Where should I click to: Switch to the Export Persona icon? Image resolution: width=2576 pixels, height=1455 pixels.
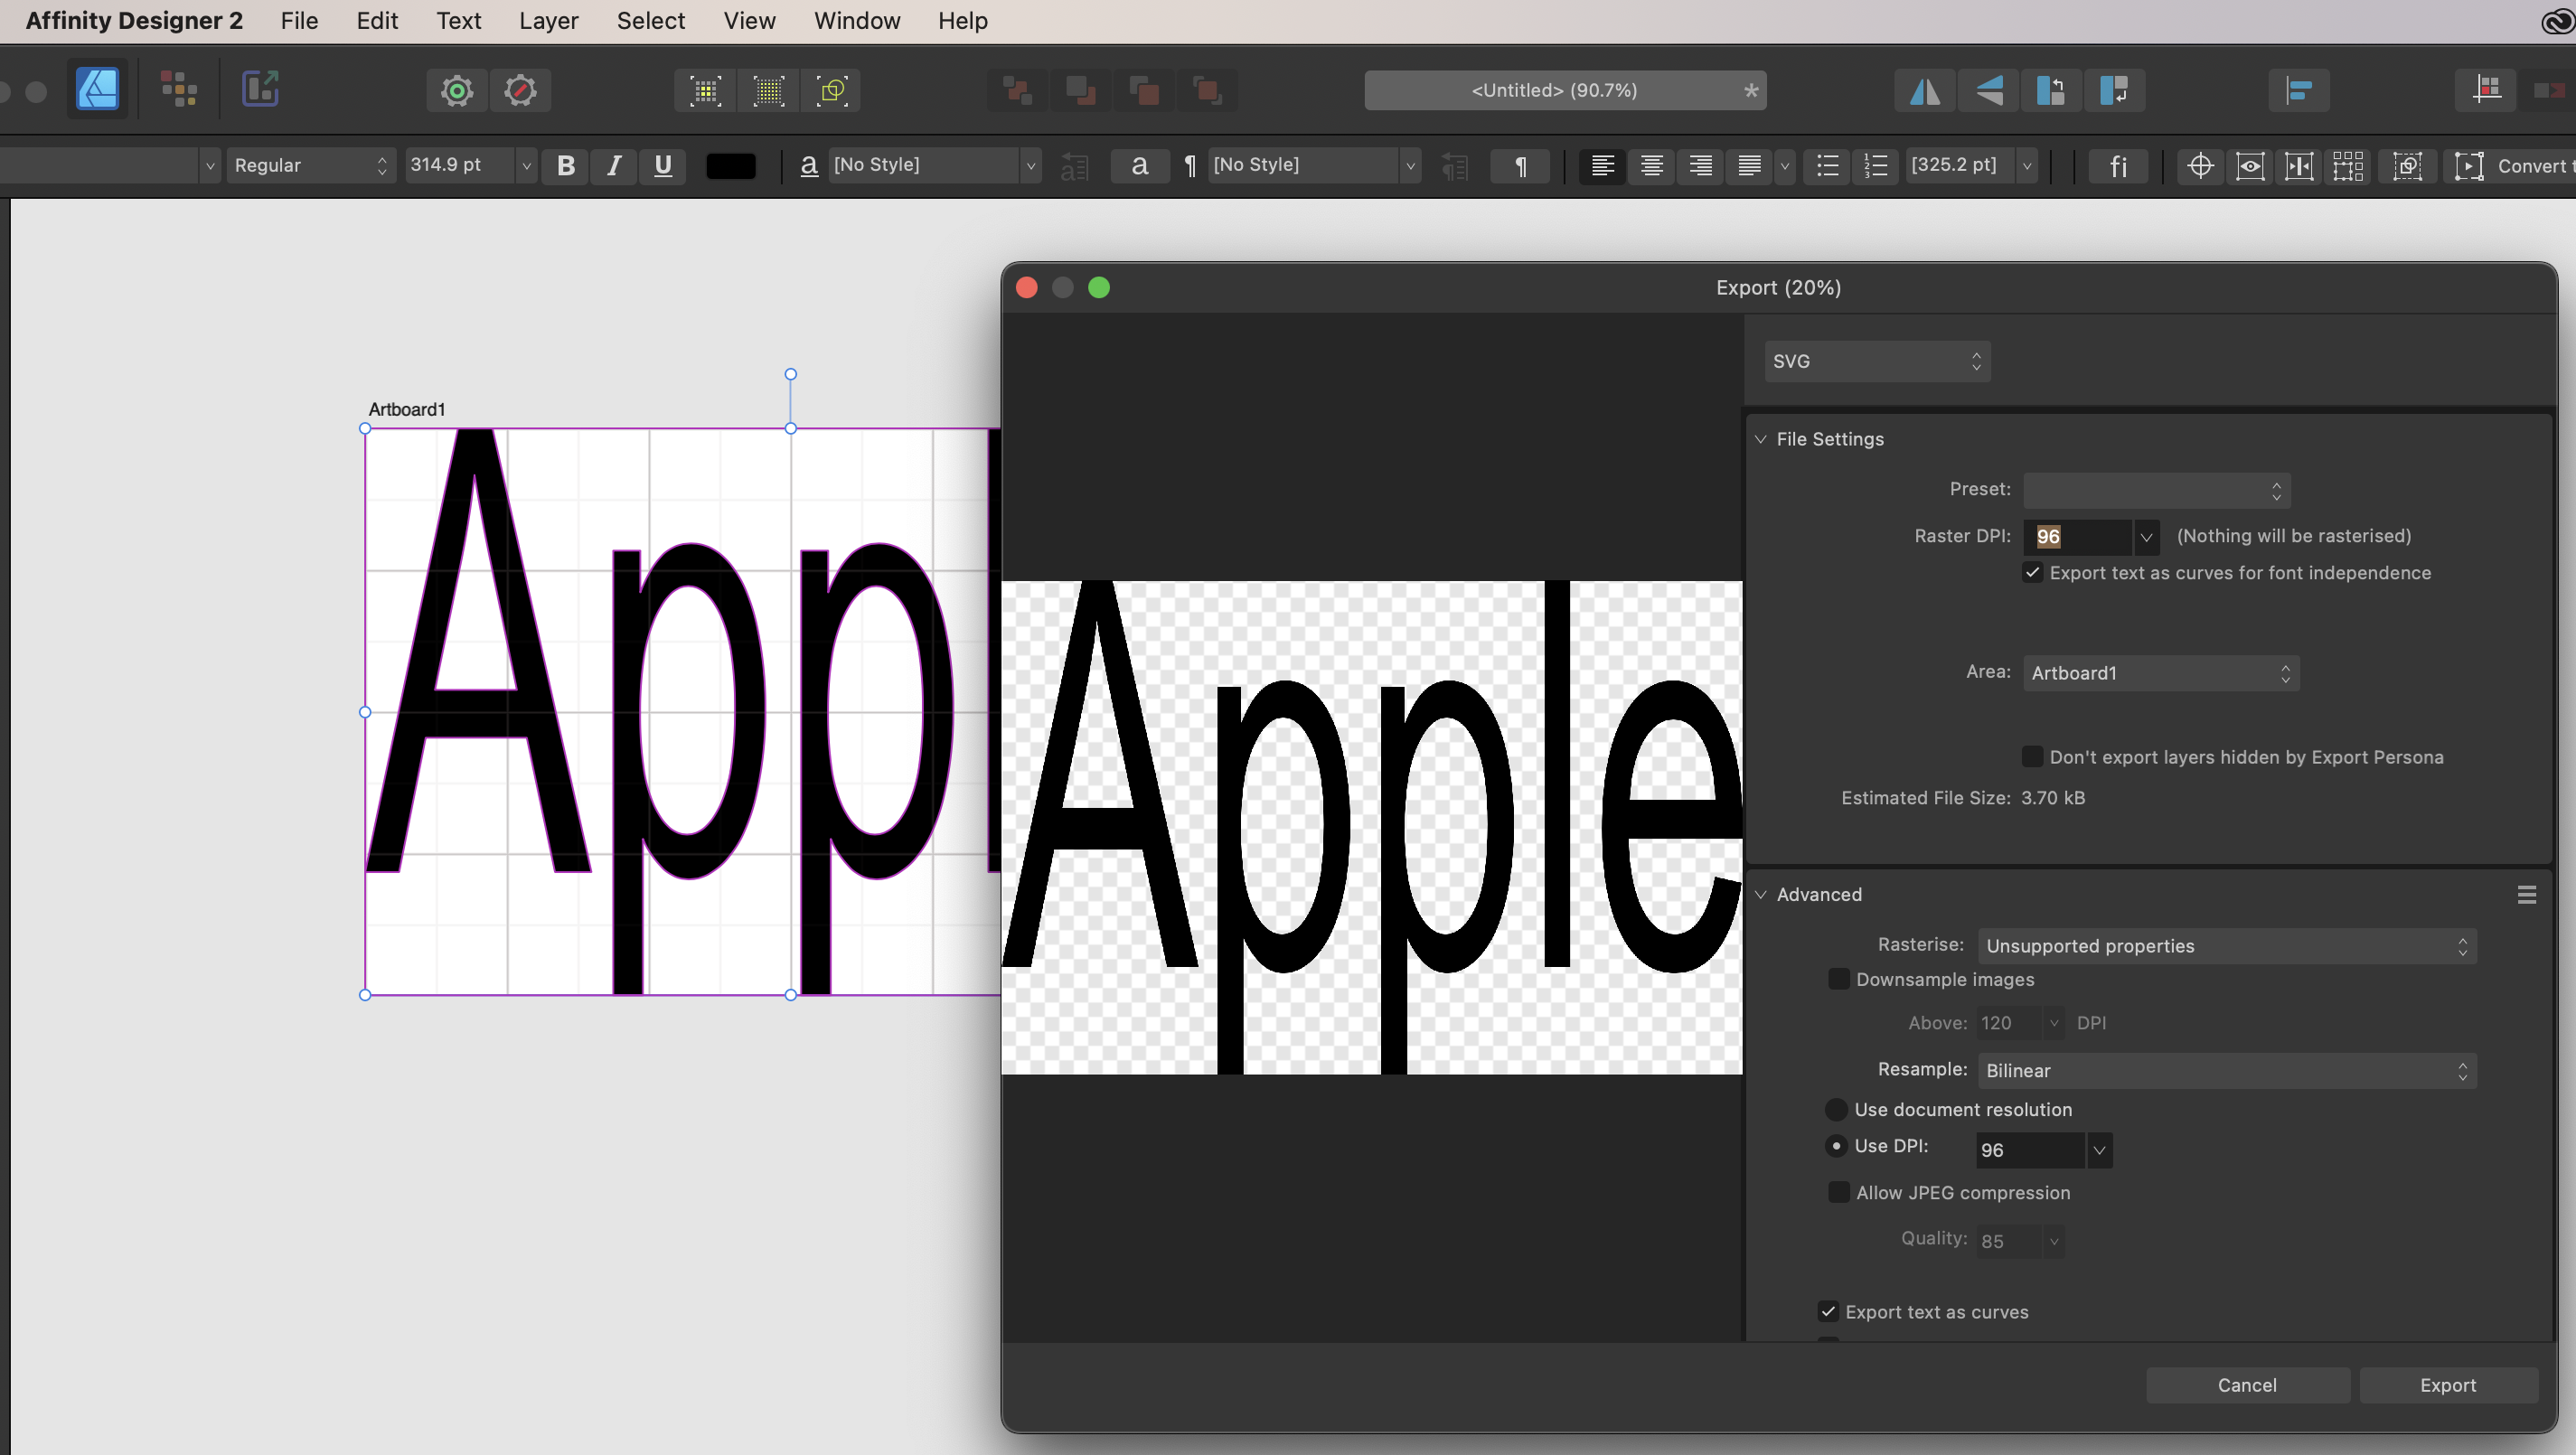tap(260, 90)
